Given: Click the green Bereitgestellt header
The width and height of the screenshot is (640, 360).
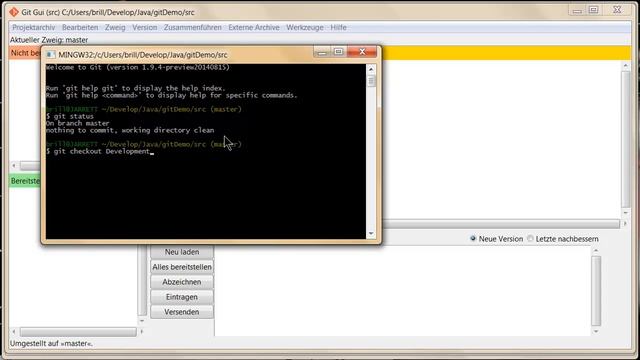Looking at the screenshot, I should (x=25, y=181).
